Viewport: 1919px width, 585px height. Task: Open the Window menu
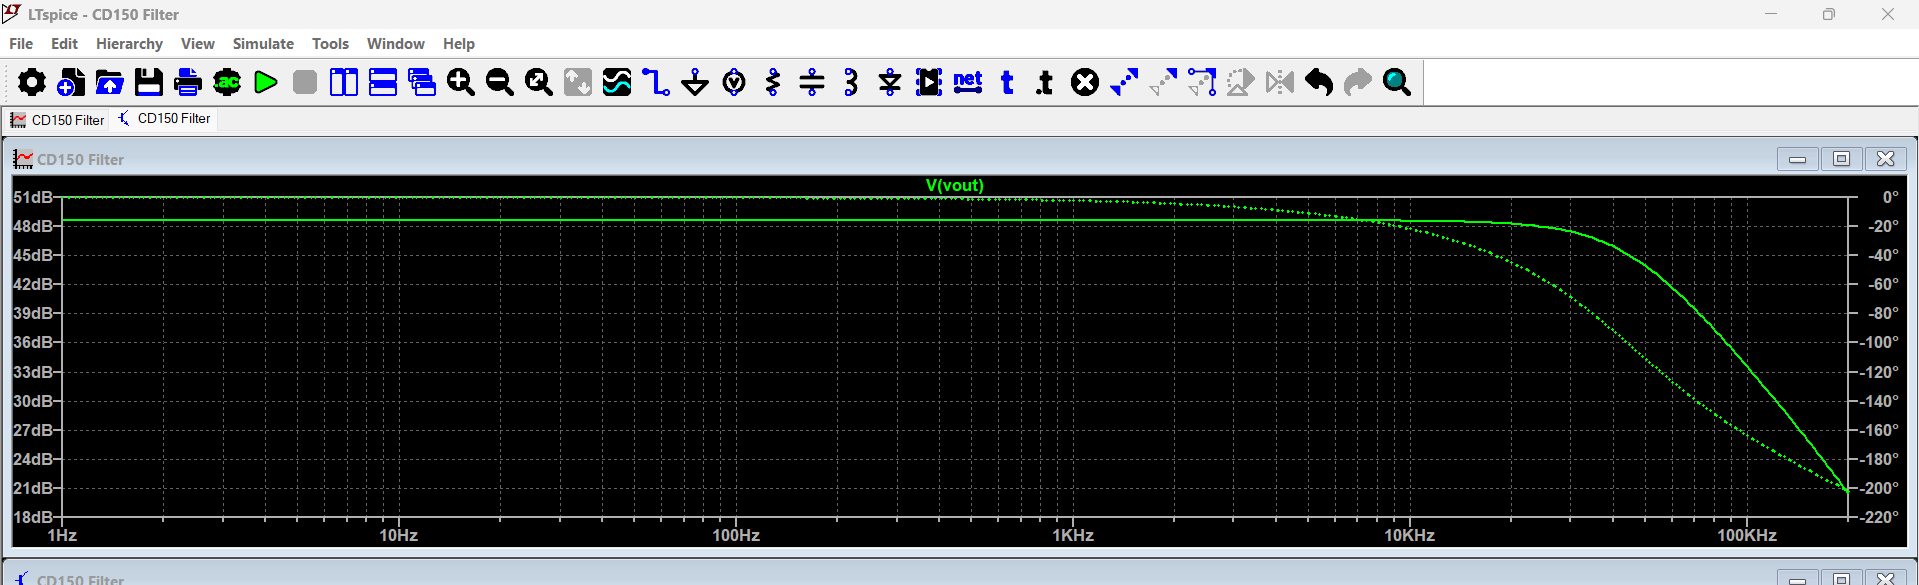point(396,44)
